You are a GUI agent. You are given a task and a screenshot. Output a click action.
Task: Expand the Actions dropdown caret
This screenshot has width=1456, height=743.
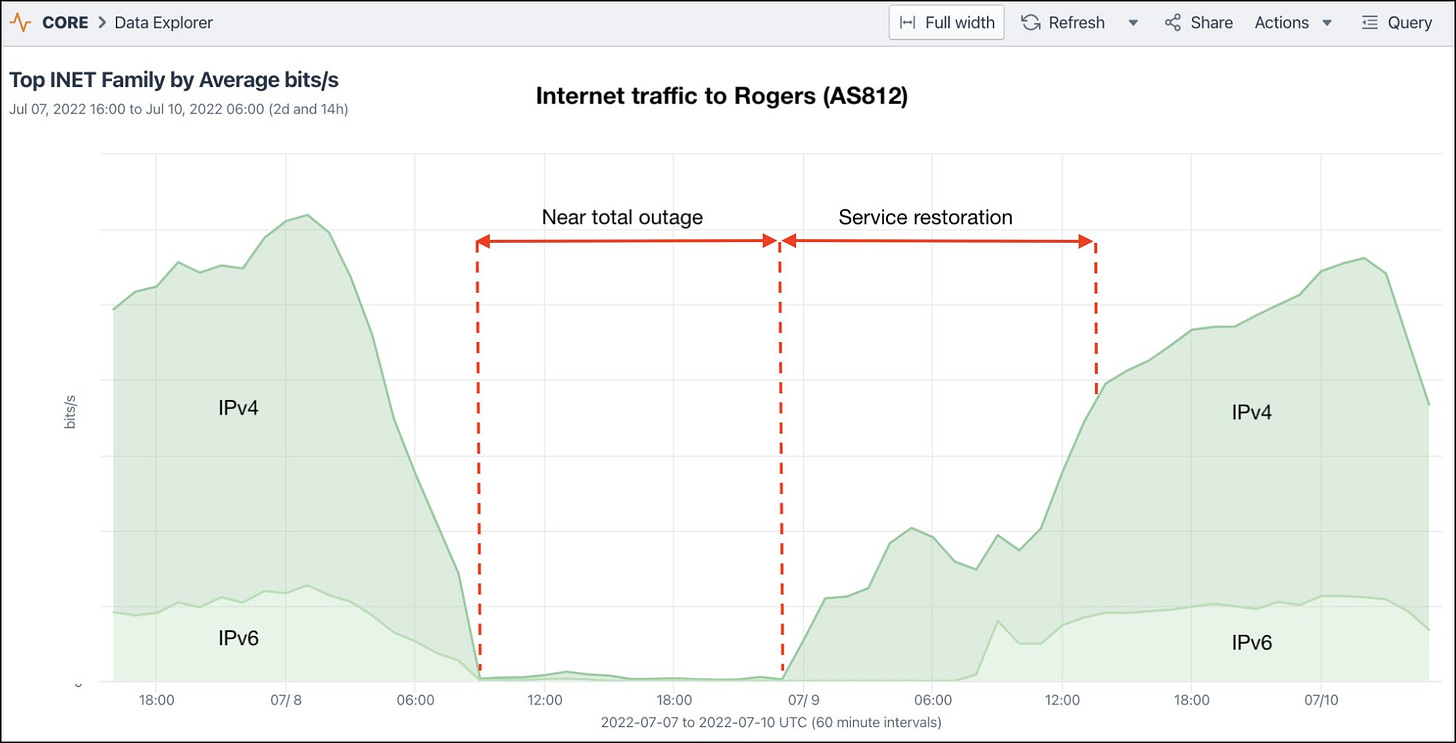click(x=1327, y=22)
